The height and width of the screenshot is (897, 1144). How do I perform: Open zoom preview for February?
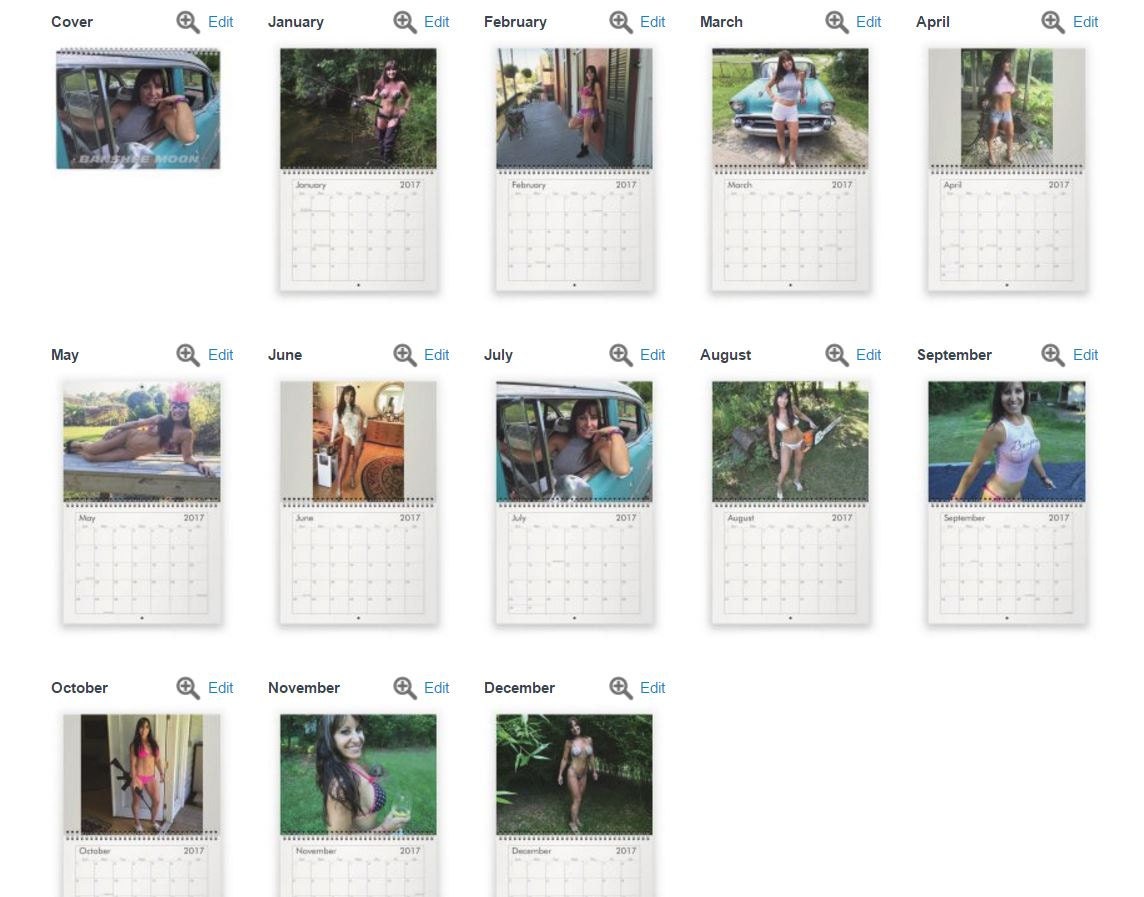point(620,22)
